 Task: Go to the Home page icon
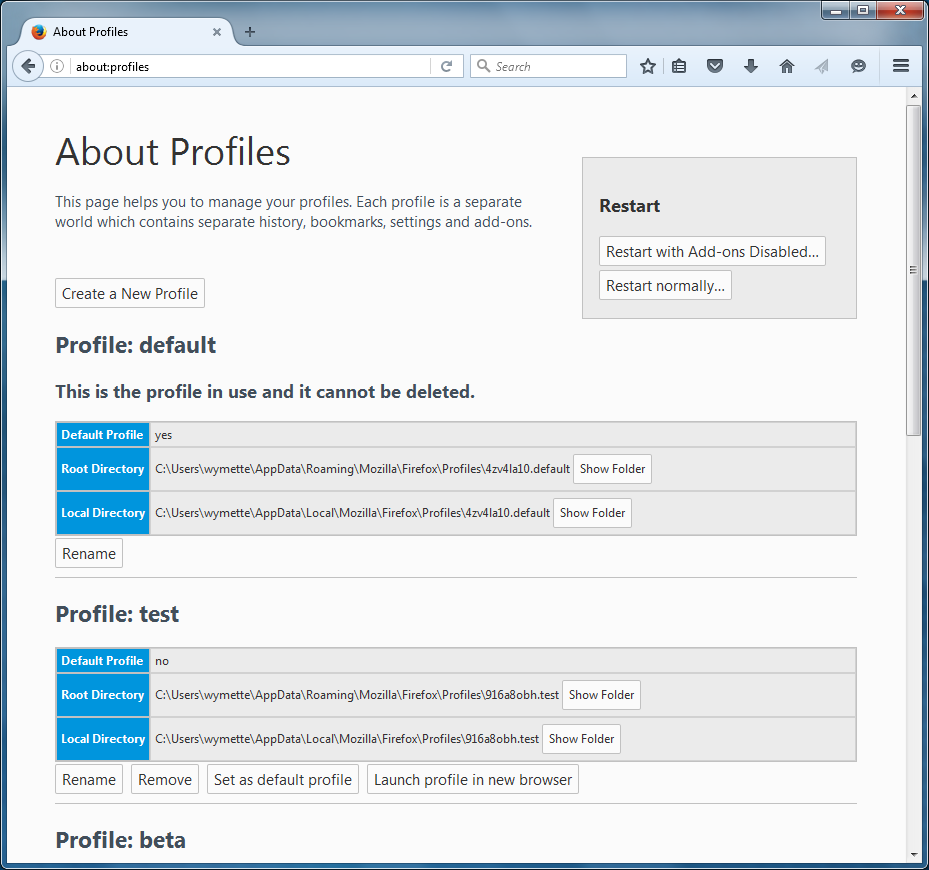(787, 66)
